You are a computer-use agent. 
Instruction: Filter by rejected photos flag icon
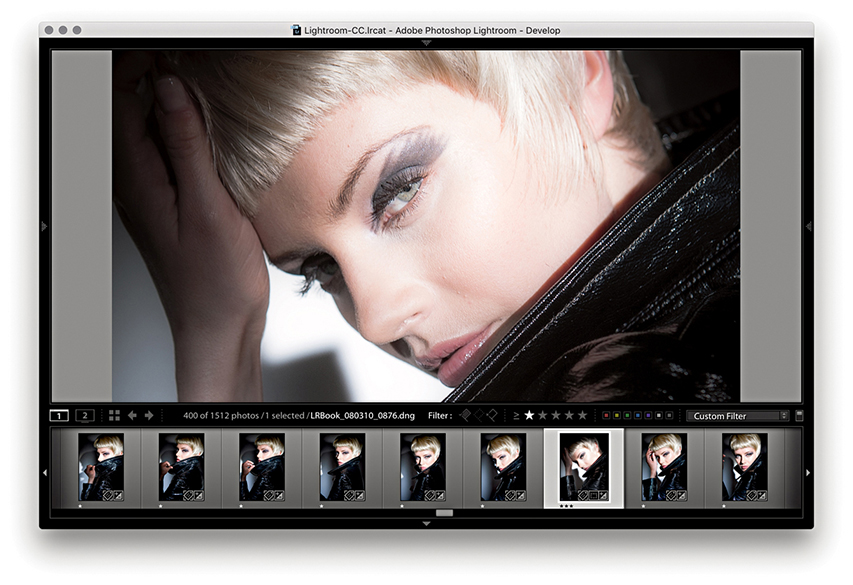pyautogui.click(x=492, y=416)
